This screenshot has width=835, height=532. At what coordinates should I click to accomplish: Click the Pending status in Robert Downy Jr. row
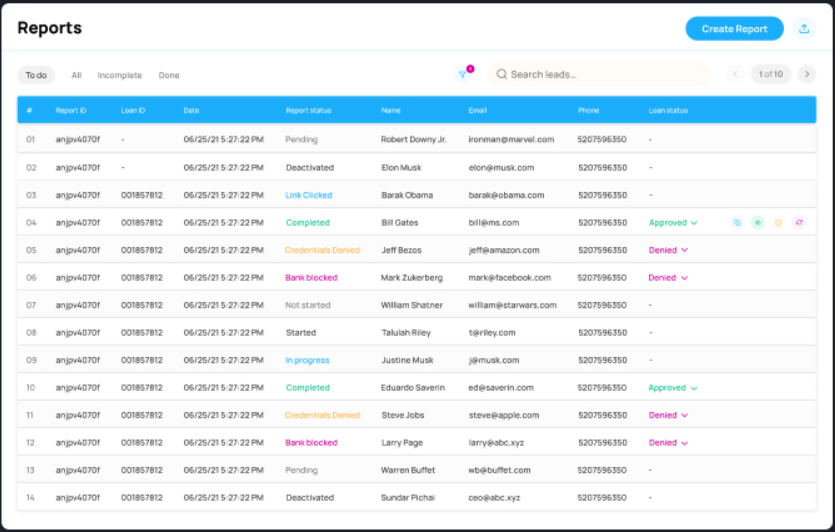(x=301, y=140)
